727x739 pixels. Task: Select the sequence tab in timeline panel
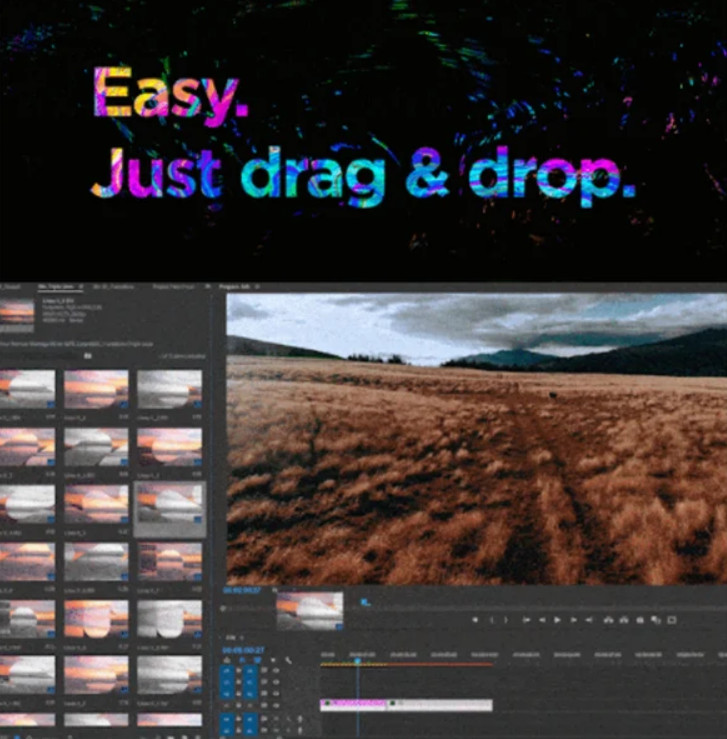(x=230, y=637)
